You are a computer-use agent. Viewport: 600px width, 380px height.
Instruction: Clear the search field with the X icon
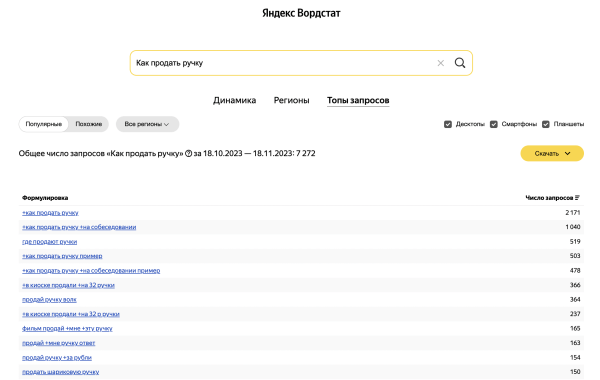440,63
